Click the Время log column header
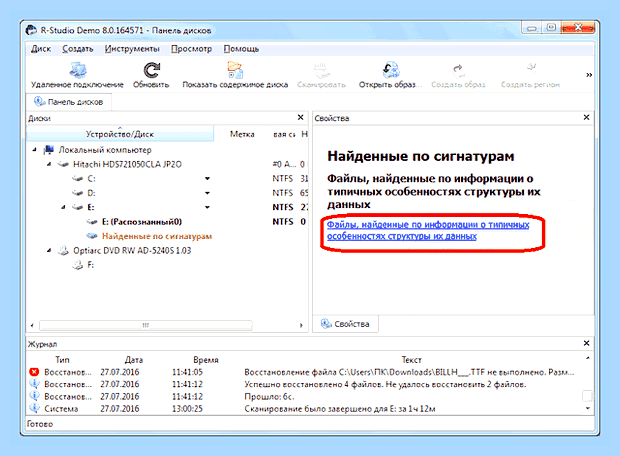 point(206,360)
